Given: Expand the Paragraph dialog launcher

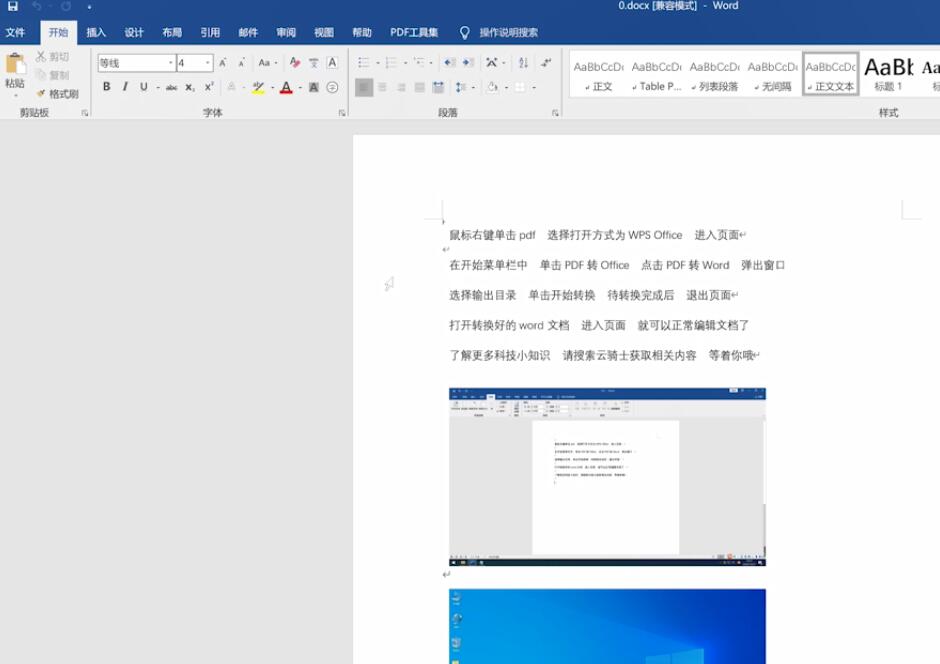Looking at the screenshot, I should click(555, 113).
